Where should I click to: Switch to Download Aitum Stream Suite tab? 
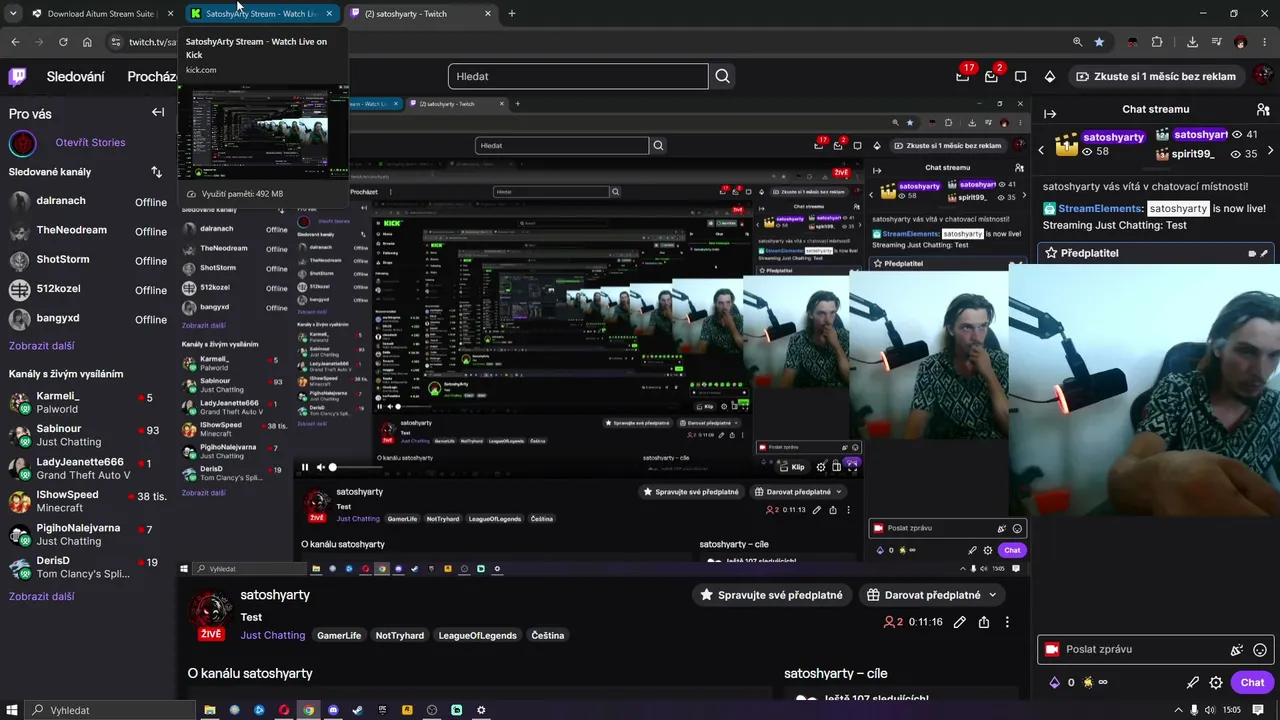point(100,14)
